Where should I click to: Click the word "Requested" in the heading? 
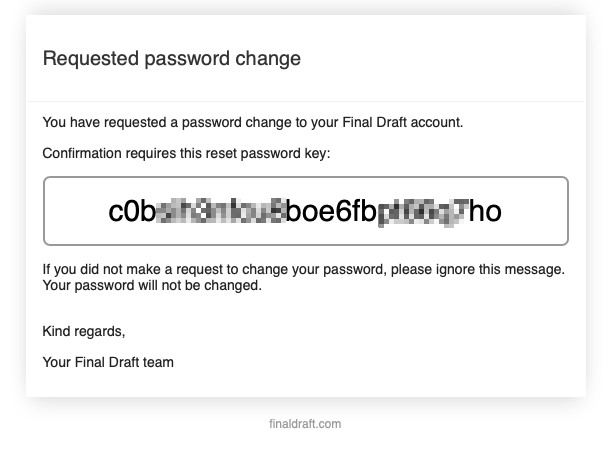(x=91, y=59)
